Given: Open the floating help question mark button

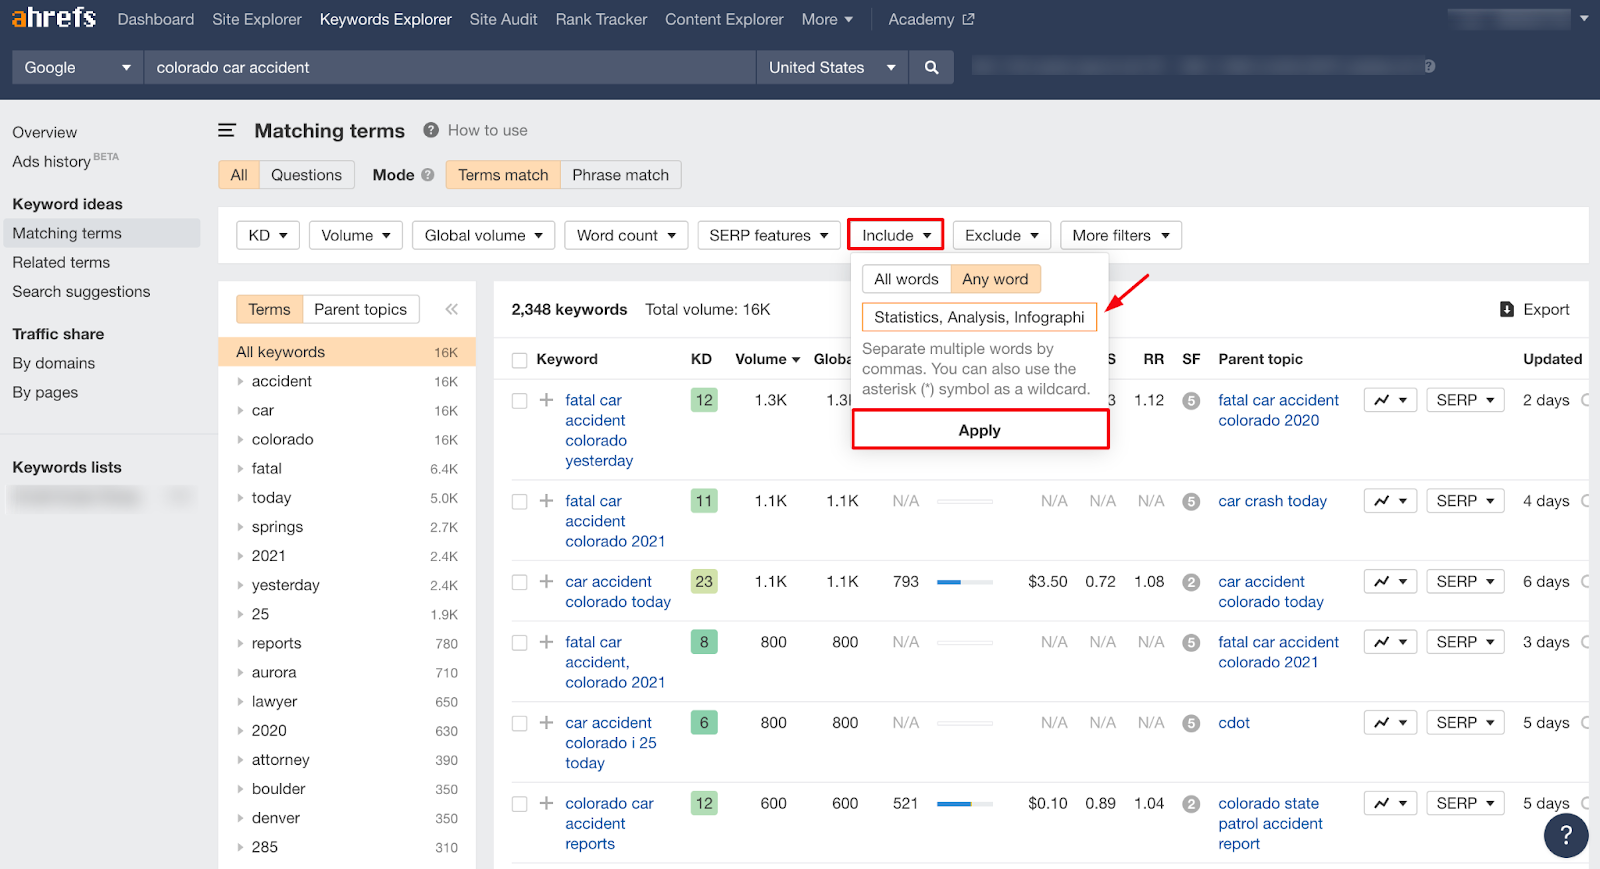Looking at the screenshot, I should pos(1566,835).
